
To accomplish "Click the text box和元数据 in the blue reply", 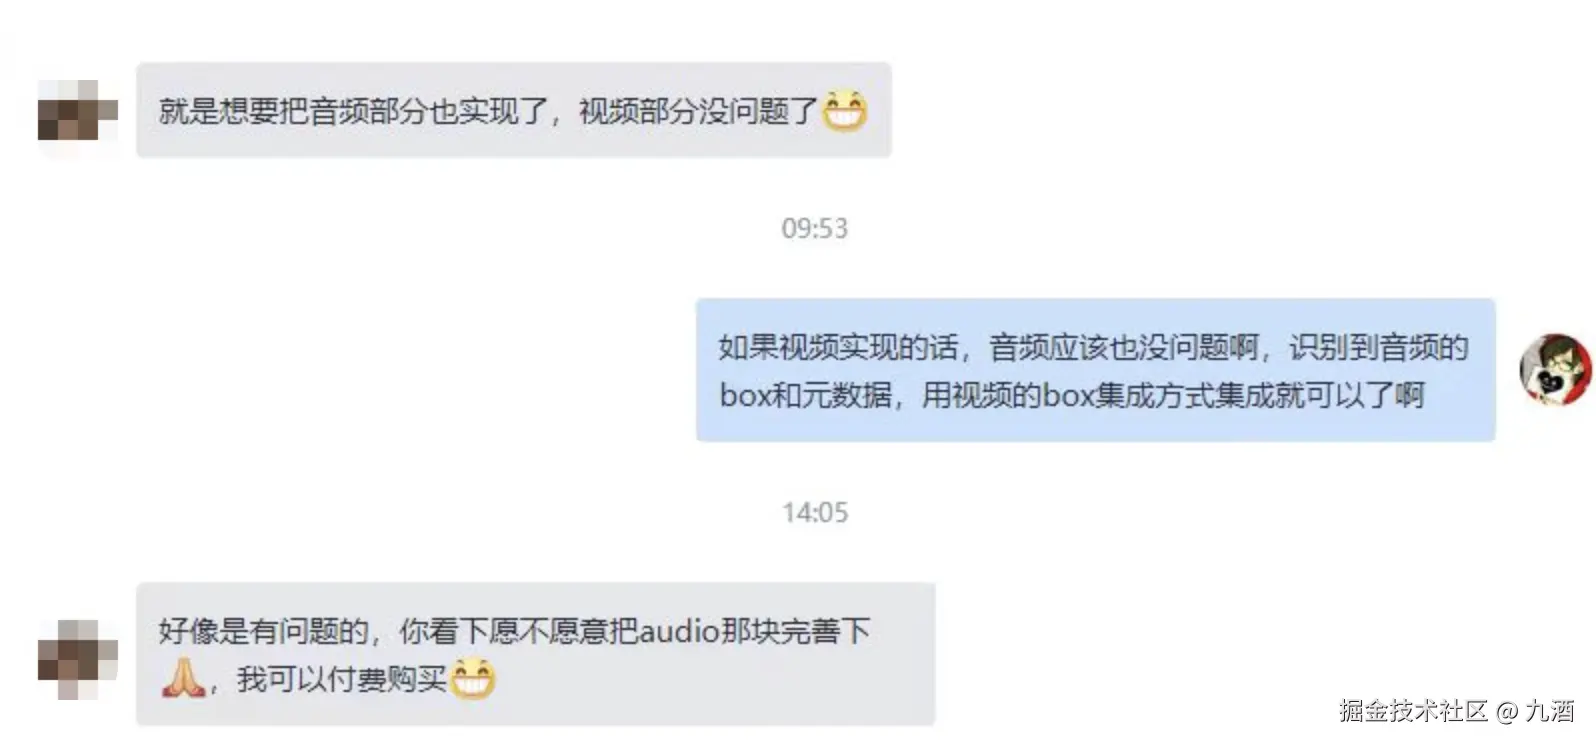I will click(805, 395).
